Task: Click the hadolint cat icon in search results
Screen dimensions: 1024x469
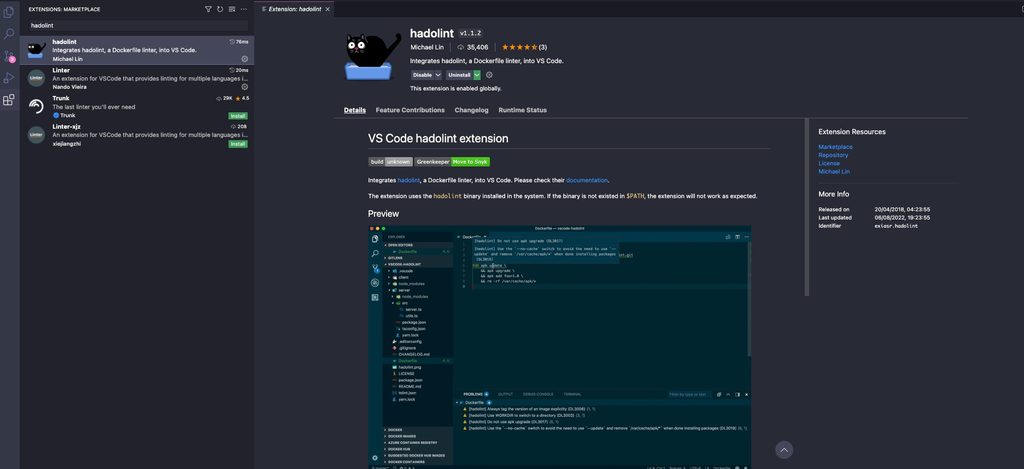Action: coord(37,50)
